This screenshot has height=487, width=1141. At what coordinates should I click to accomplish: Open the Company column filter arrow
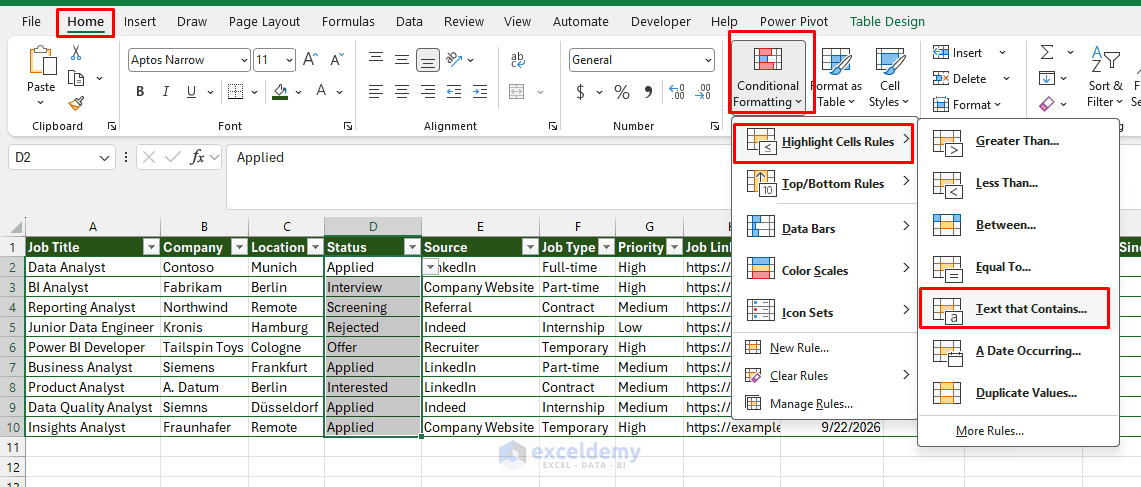coord(238,248)
